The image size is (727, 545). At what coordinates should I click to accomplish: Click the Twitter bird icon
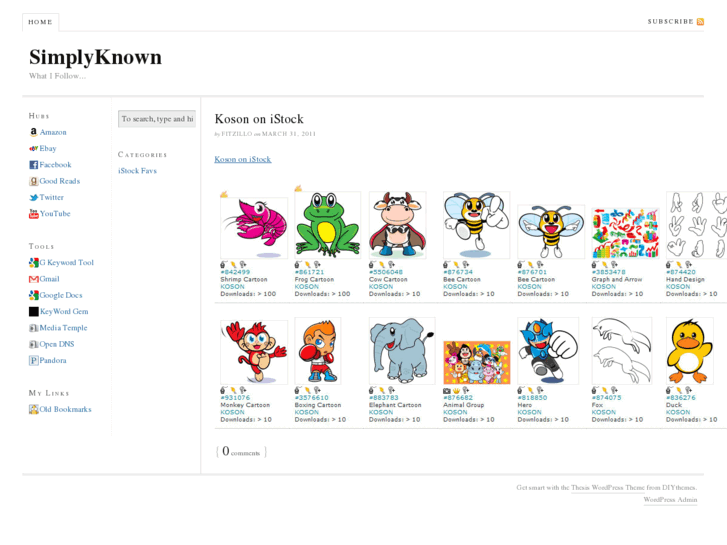click(33, 198)
